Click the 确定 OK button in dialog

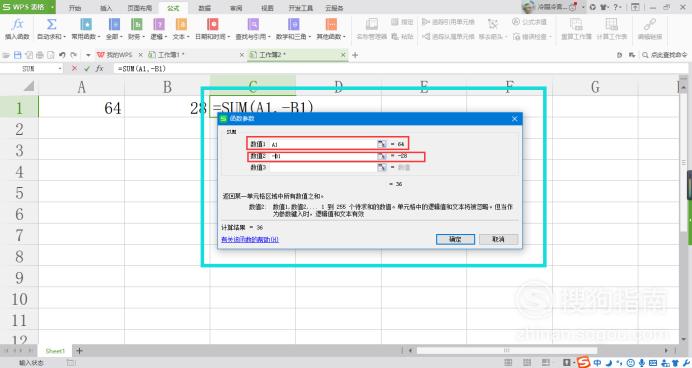(455, 239)
